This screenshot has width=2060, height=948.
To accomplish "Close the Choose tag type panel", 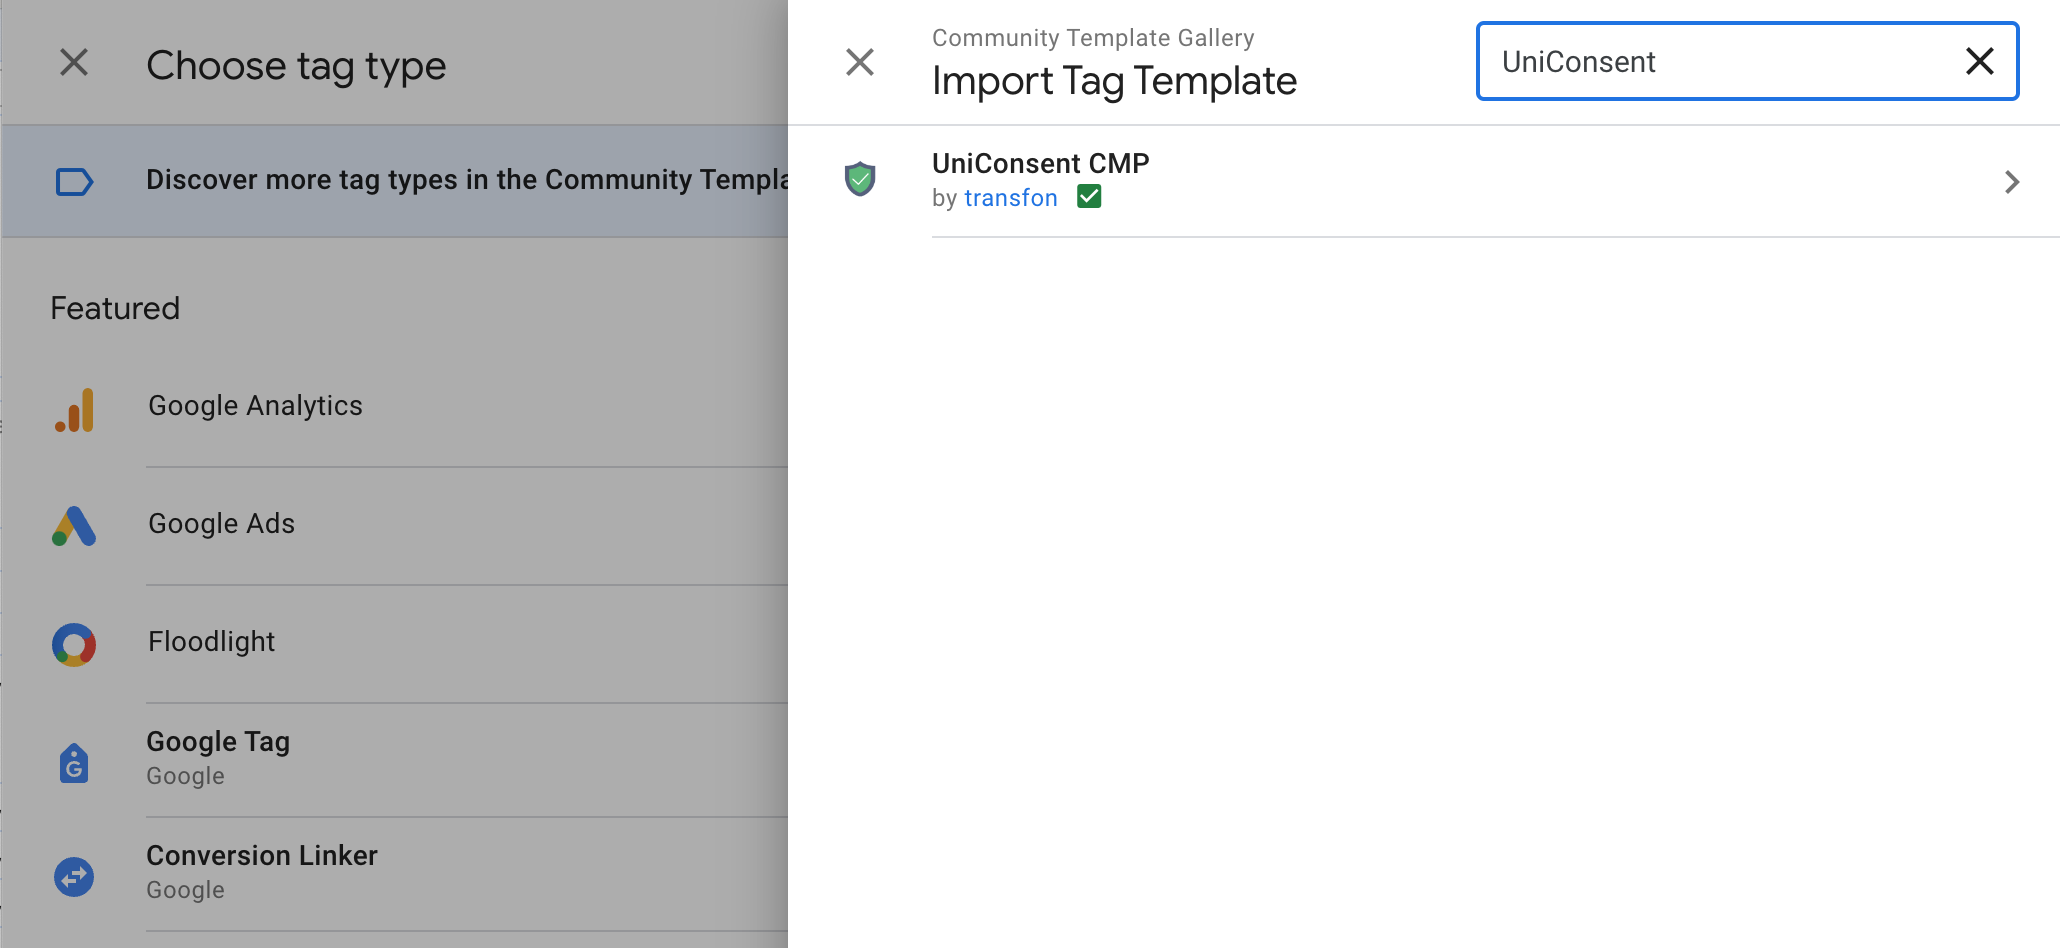I will [74, 63].
